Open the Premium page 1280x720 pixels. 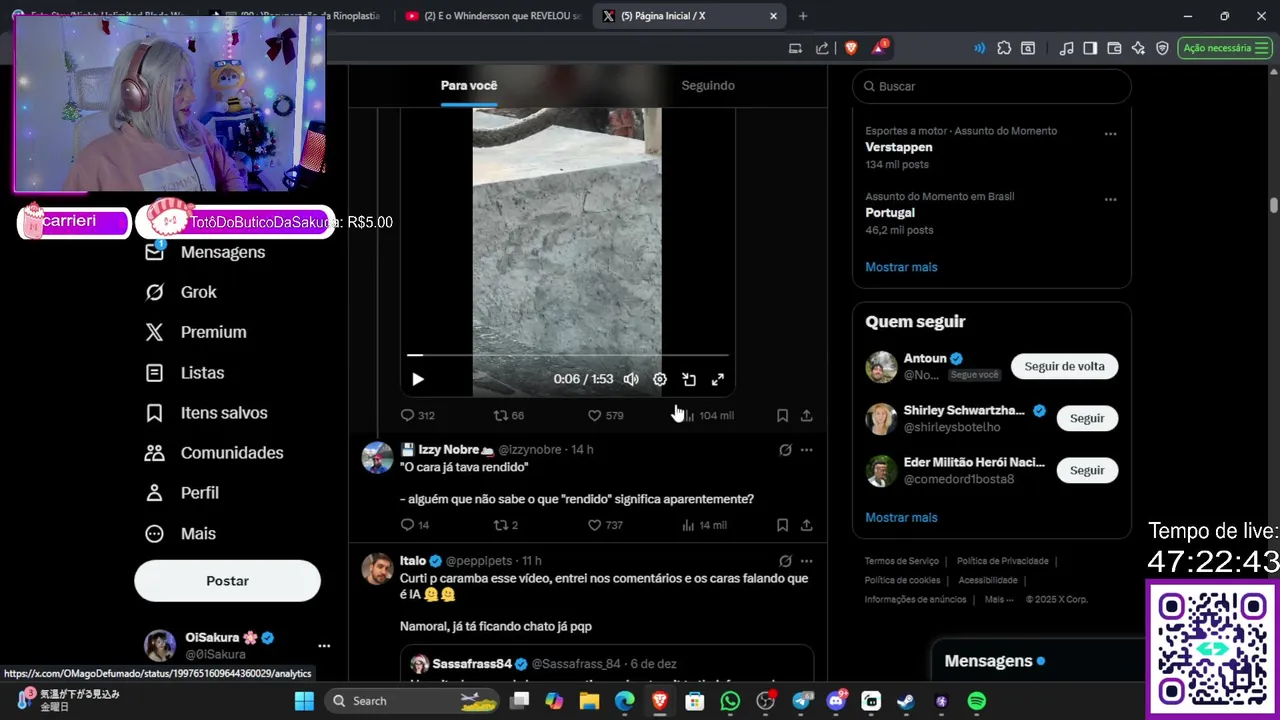[196, 332]
